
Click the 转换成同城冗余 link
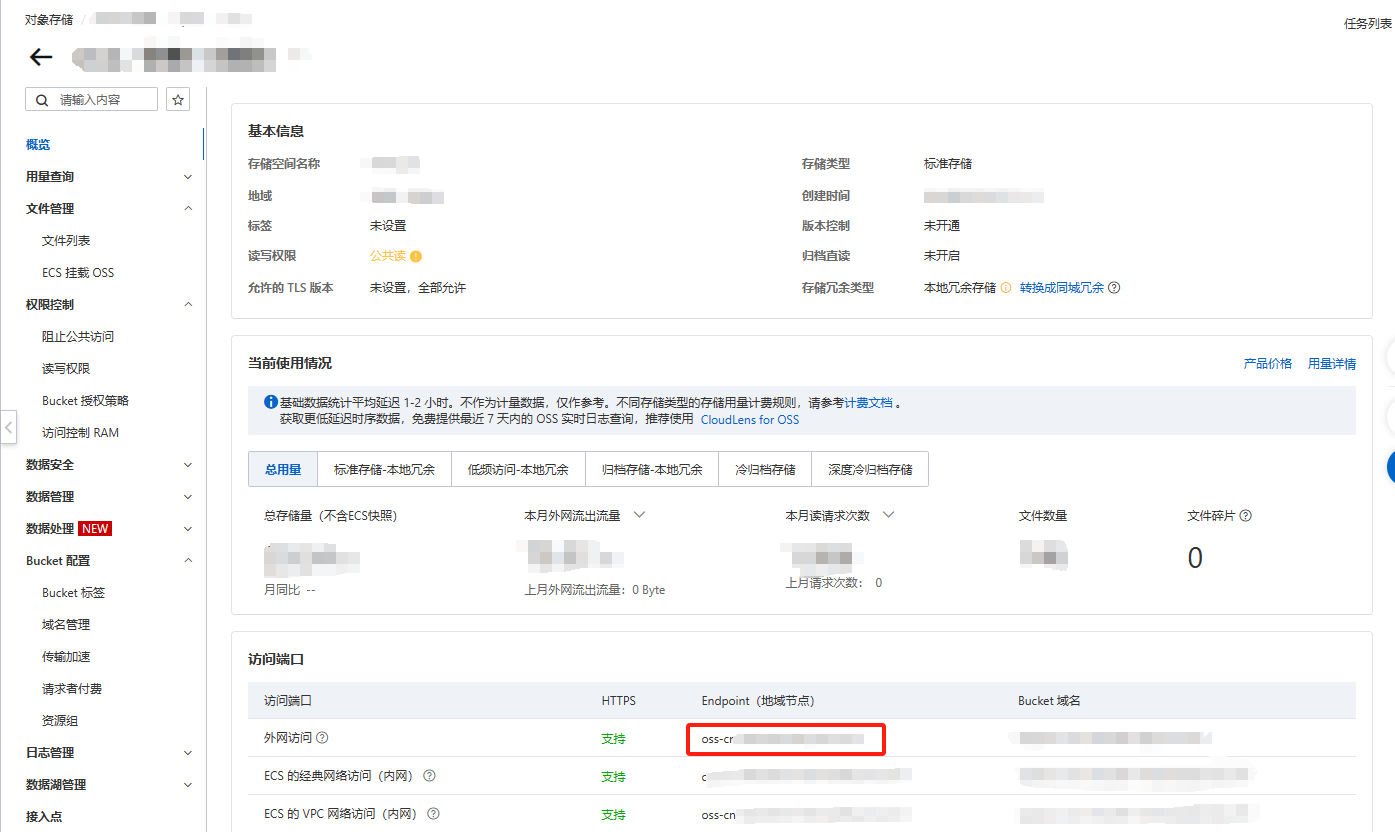point(1061,288)
